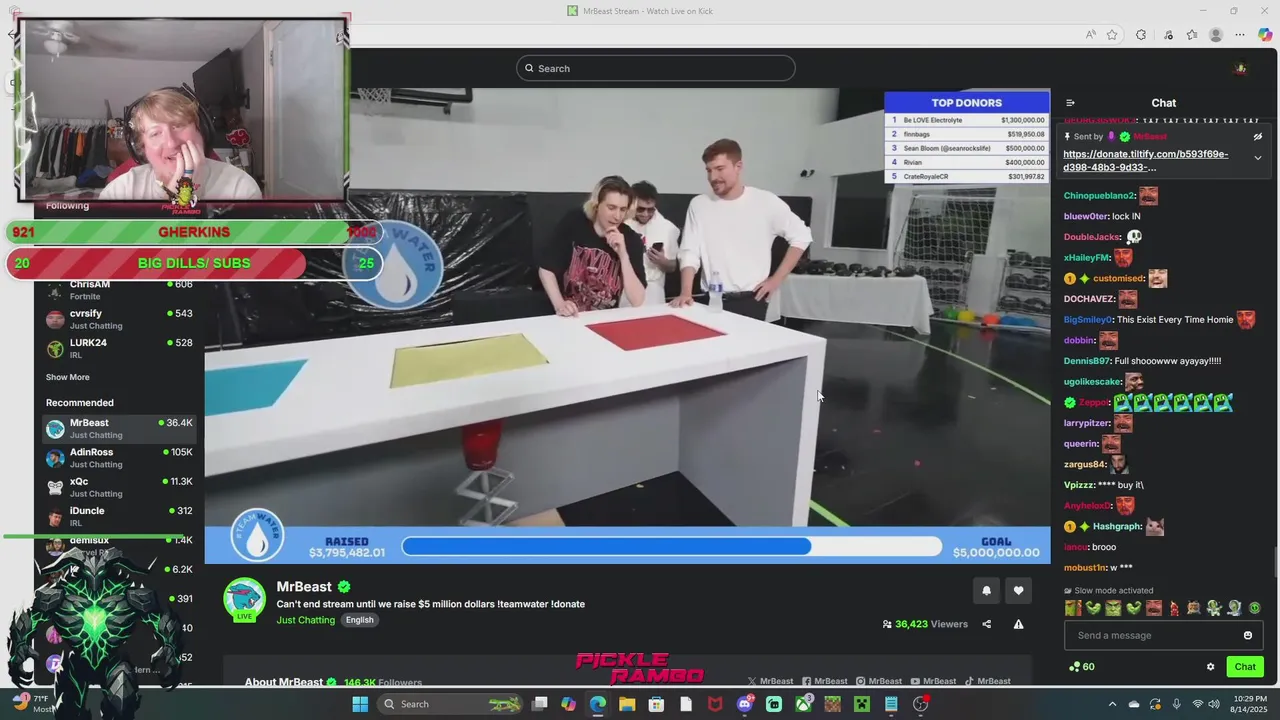Open AdinRoss in Recommended channels
Image resolution: width=1280 pixels, height=720 pixels.
[x=119, y=458]
